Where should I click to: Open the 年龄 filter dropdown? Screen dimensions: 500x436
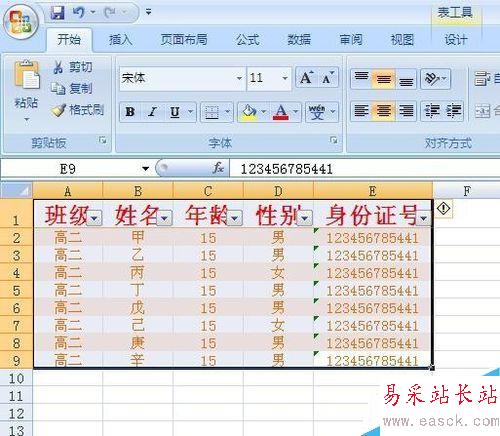click(x=235, y=218)
